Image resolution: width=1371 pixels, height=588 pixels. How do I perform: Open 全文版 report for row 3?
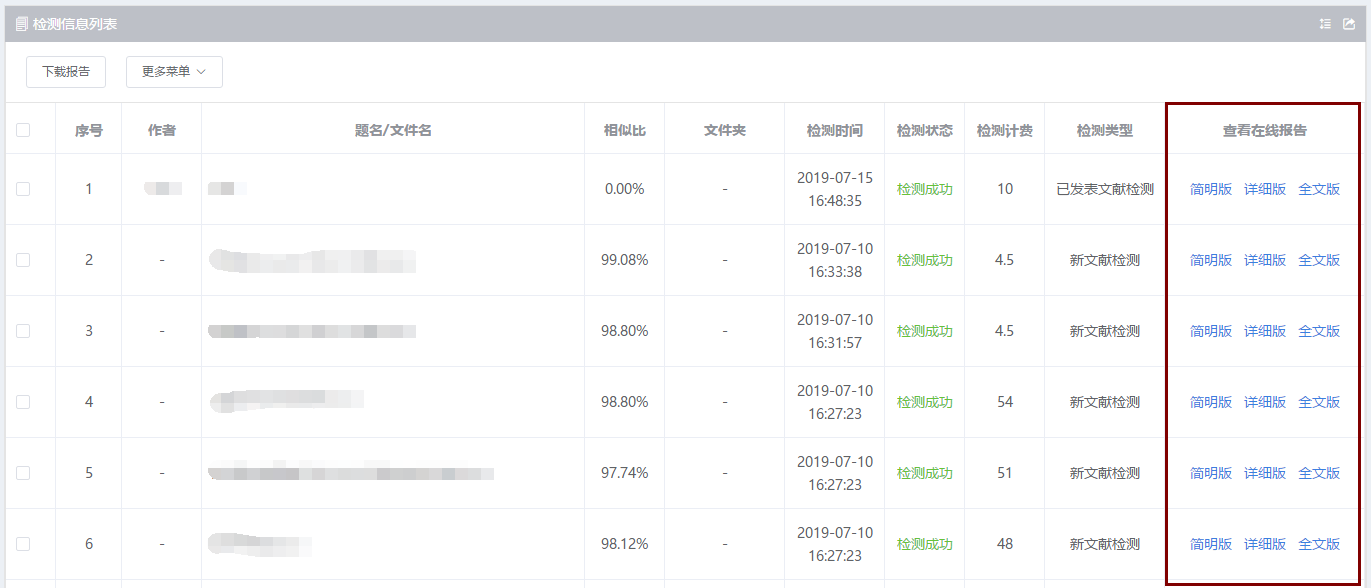pos(1319,331)
